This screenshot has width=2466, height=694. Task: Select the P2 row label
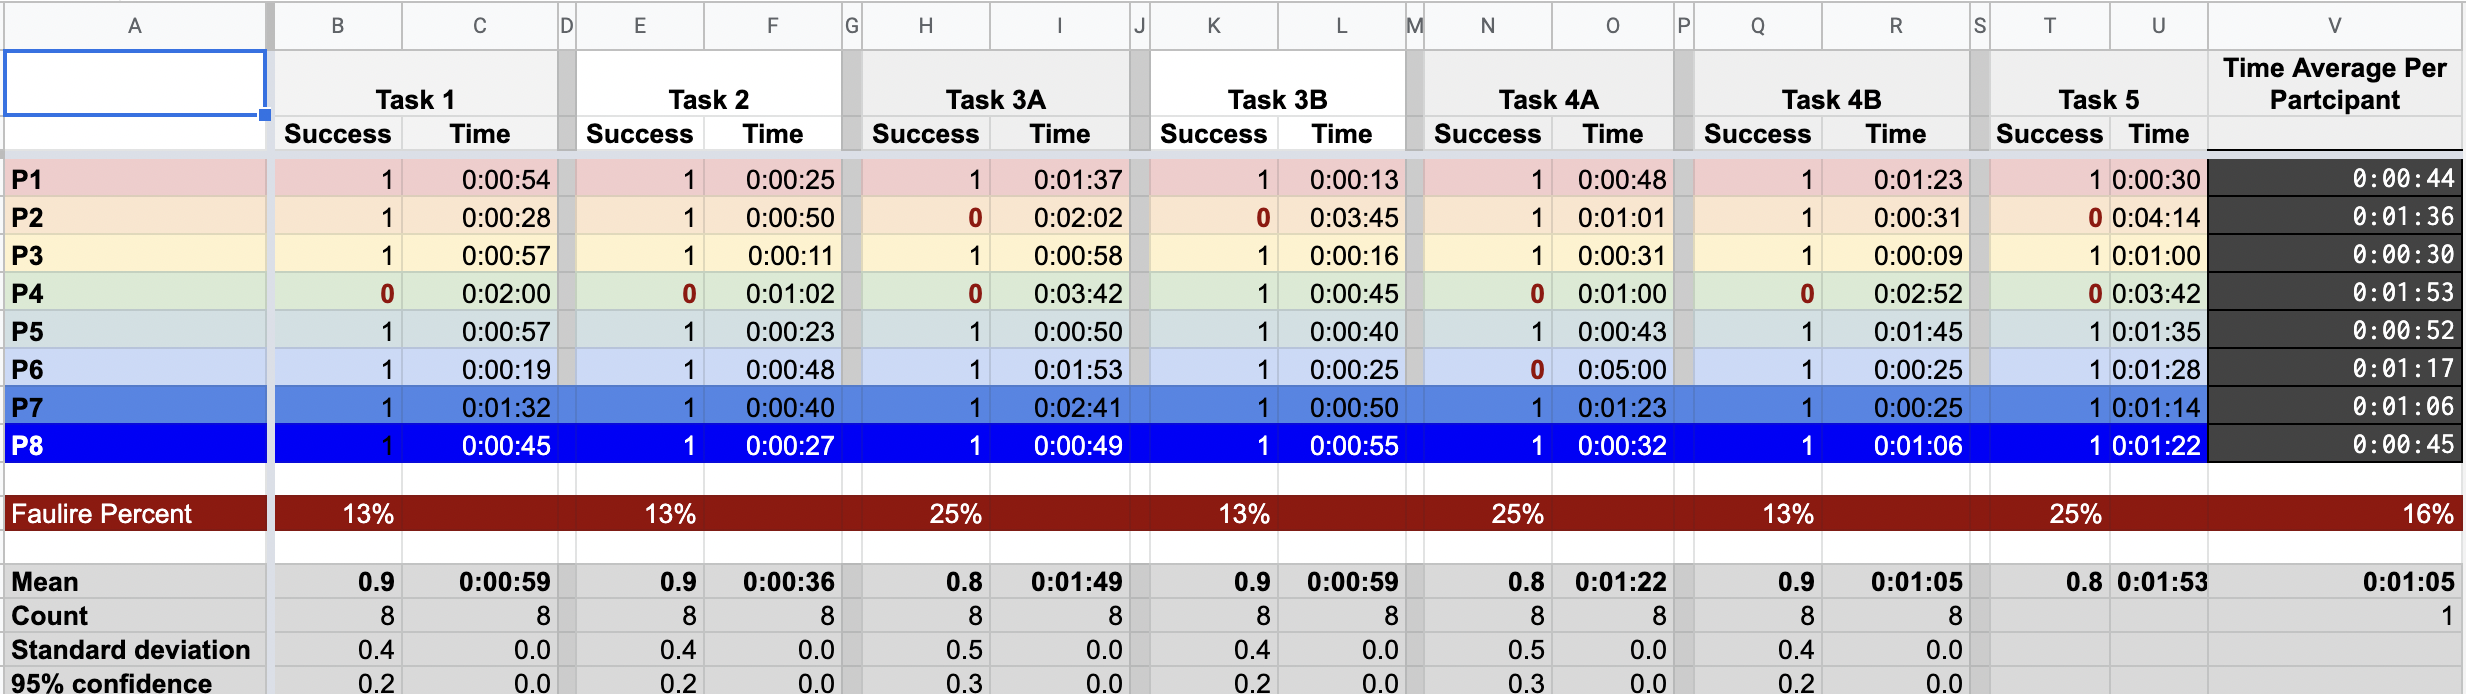point(135,217)
